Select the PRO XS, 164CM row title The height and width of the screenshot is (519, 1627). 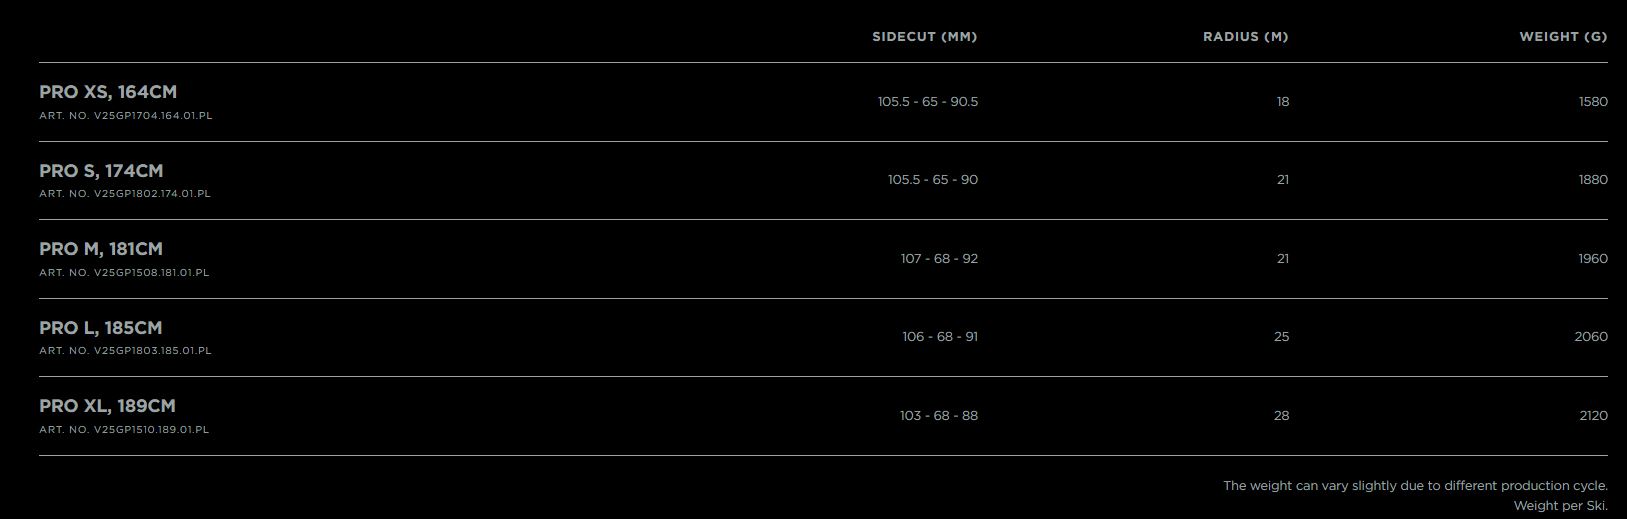coord(108,92)
